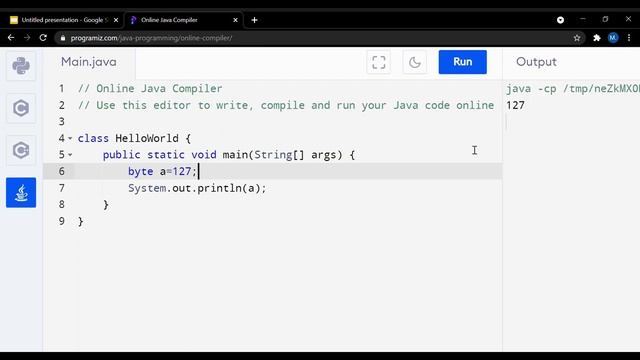Click the 'Use this editor' comment line
This screenshot has height=360, width=640.
pos(286,105)
